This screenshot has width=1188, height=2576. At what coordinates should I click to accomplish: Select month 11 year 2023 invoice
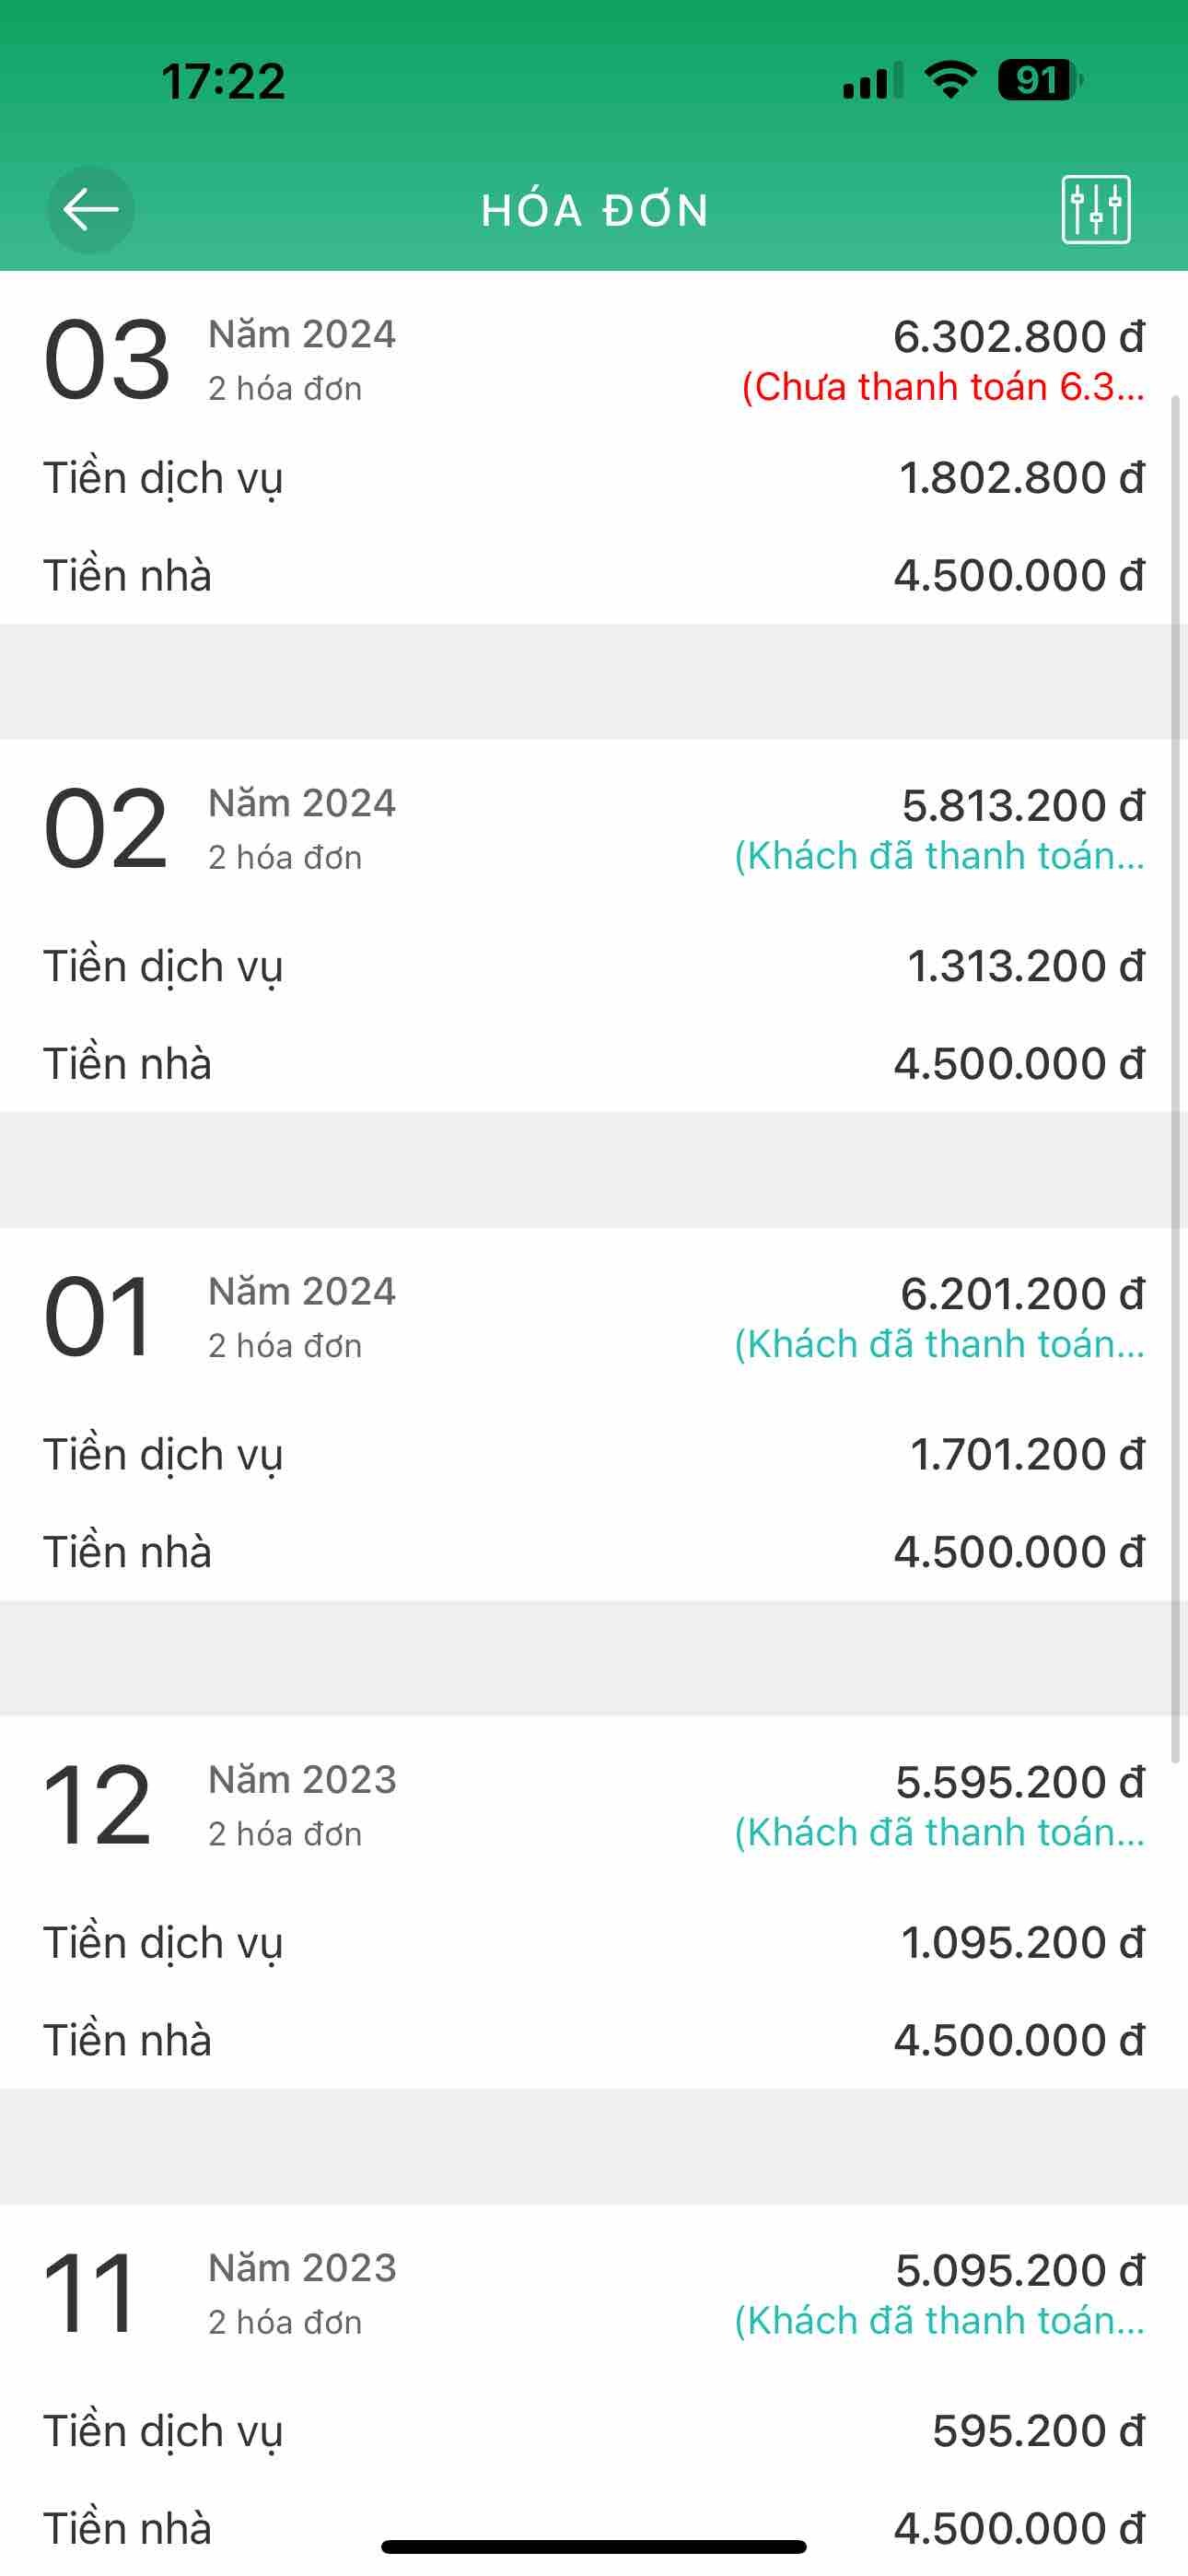pos(90,2293)
